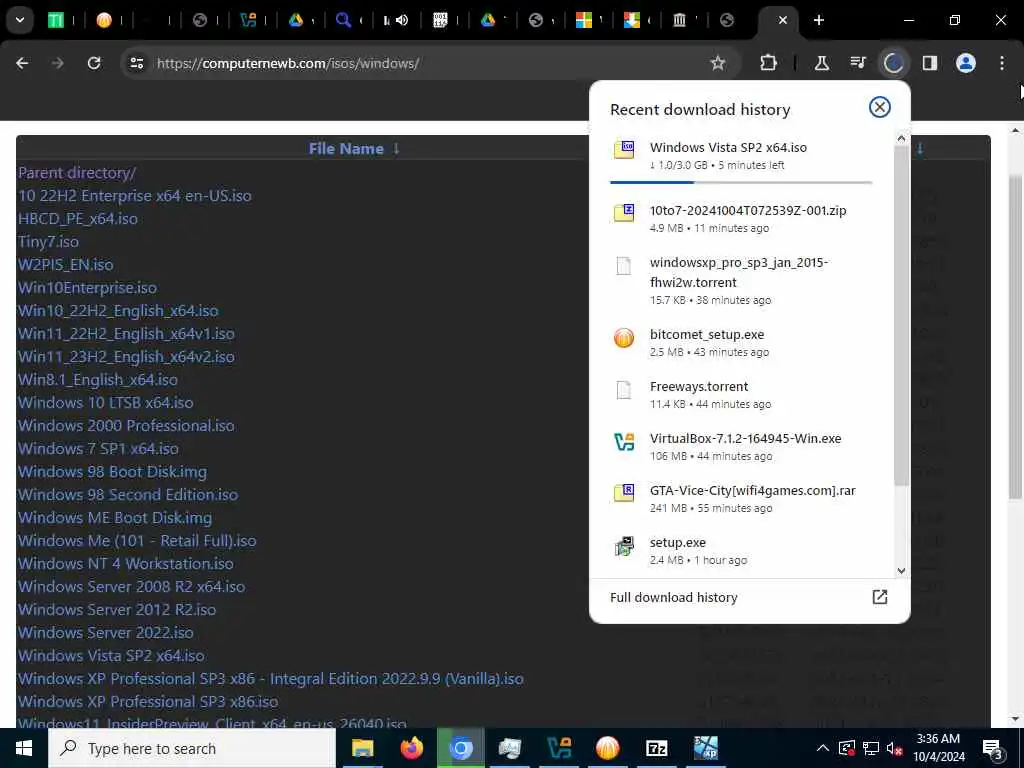
Task: Open site information icon in address bar
Action: coord(137,63)
